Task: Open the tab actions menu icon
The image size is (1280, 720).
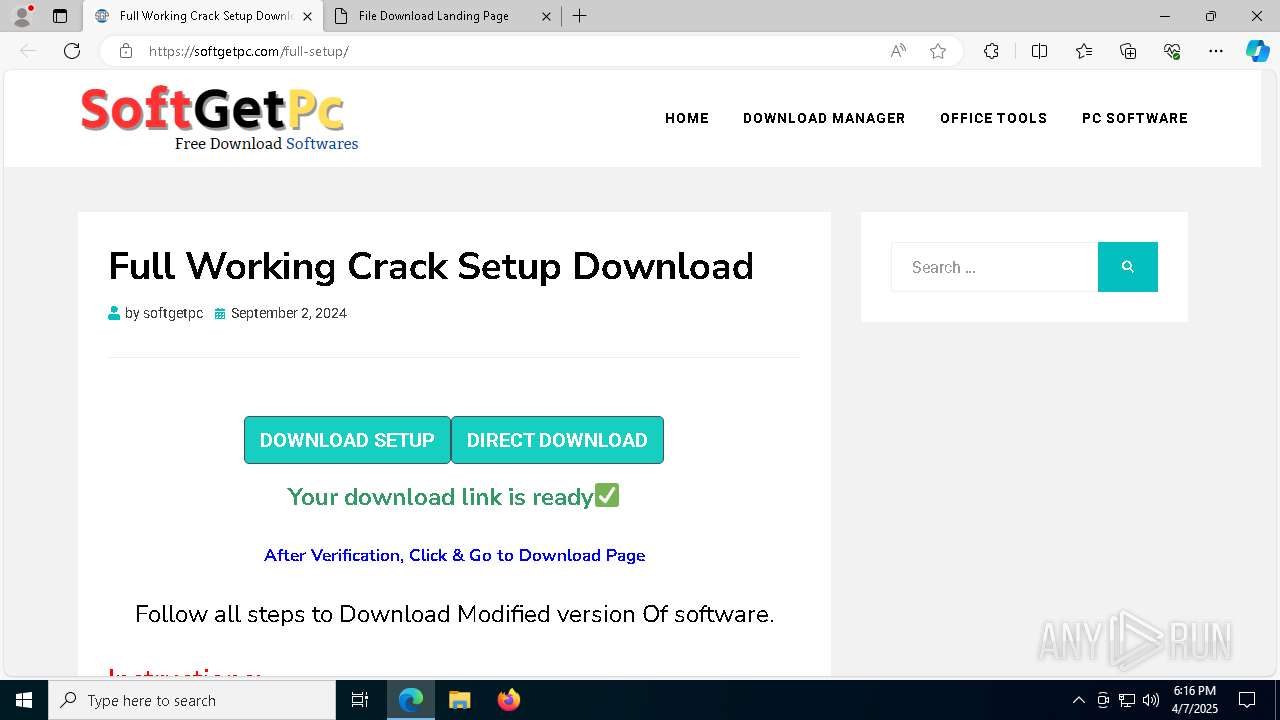Action: click(x=60, y=16)
